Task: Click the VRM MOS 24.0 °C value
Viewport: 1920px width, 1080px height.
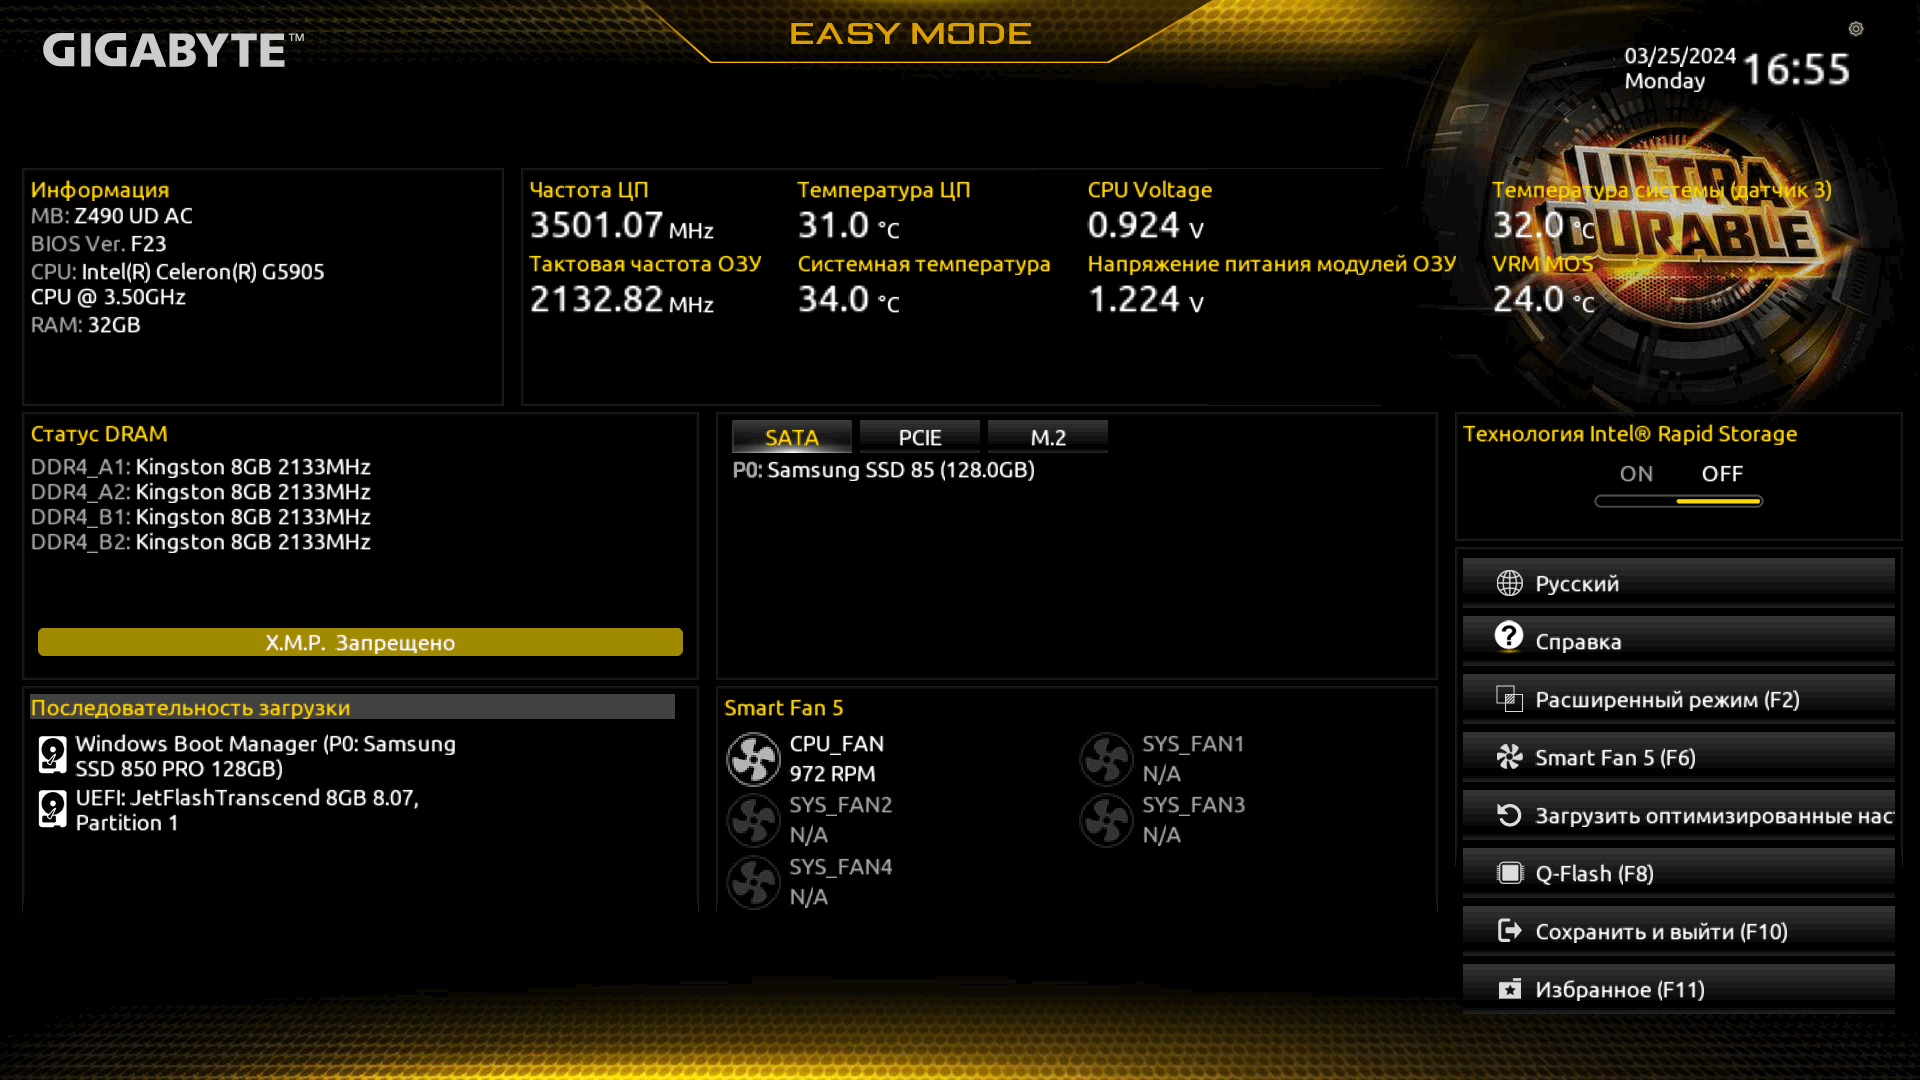Action: pos(1543,299)
